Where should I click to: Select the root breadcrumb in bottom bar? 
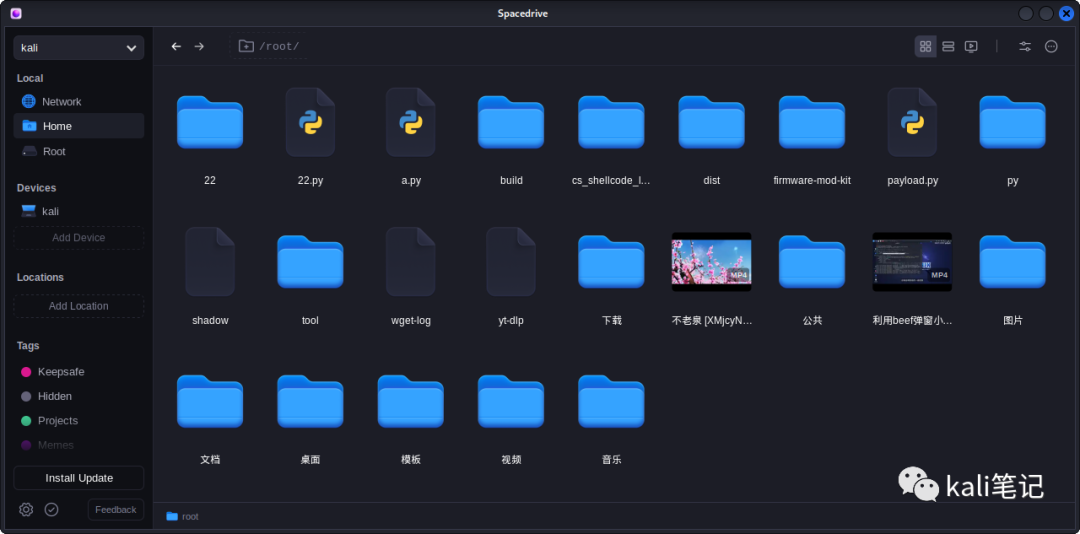183,517
